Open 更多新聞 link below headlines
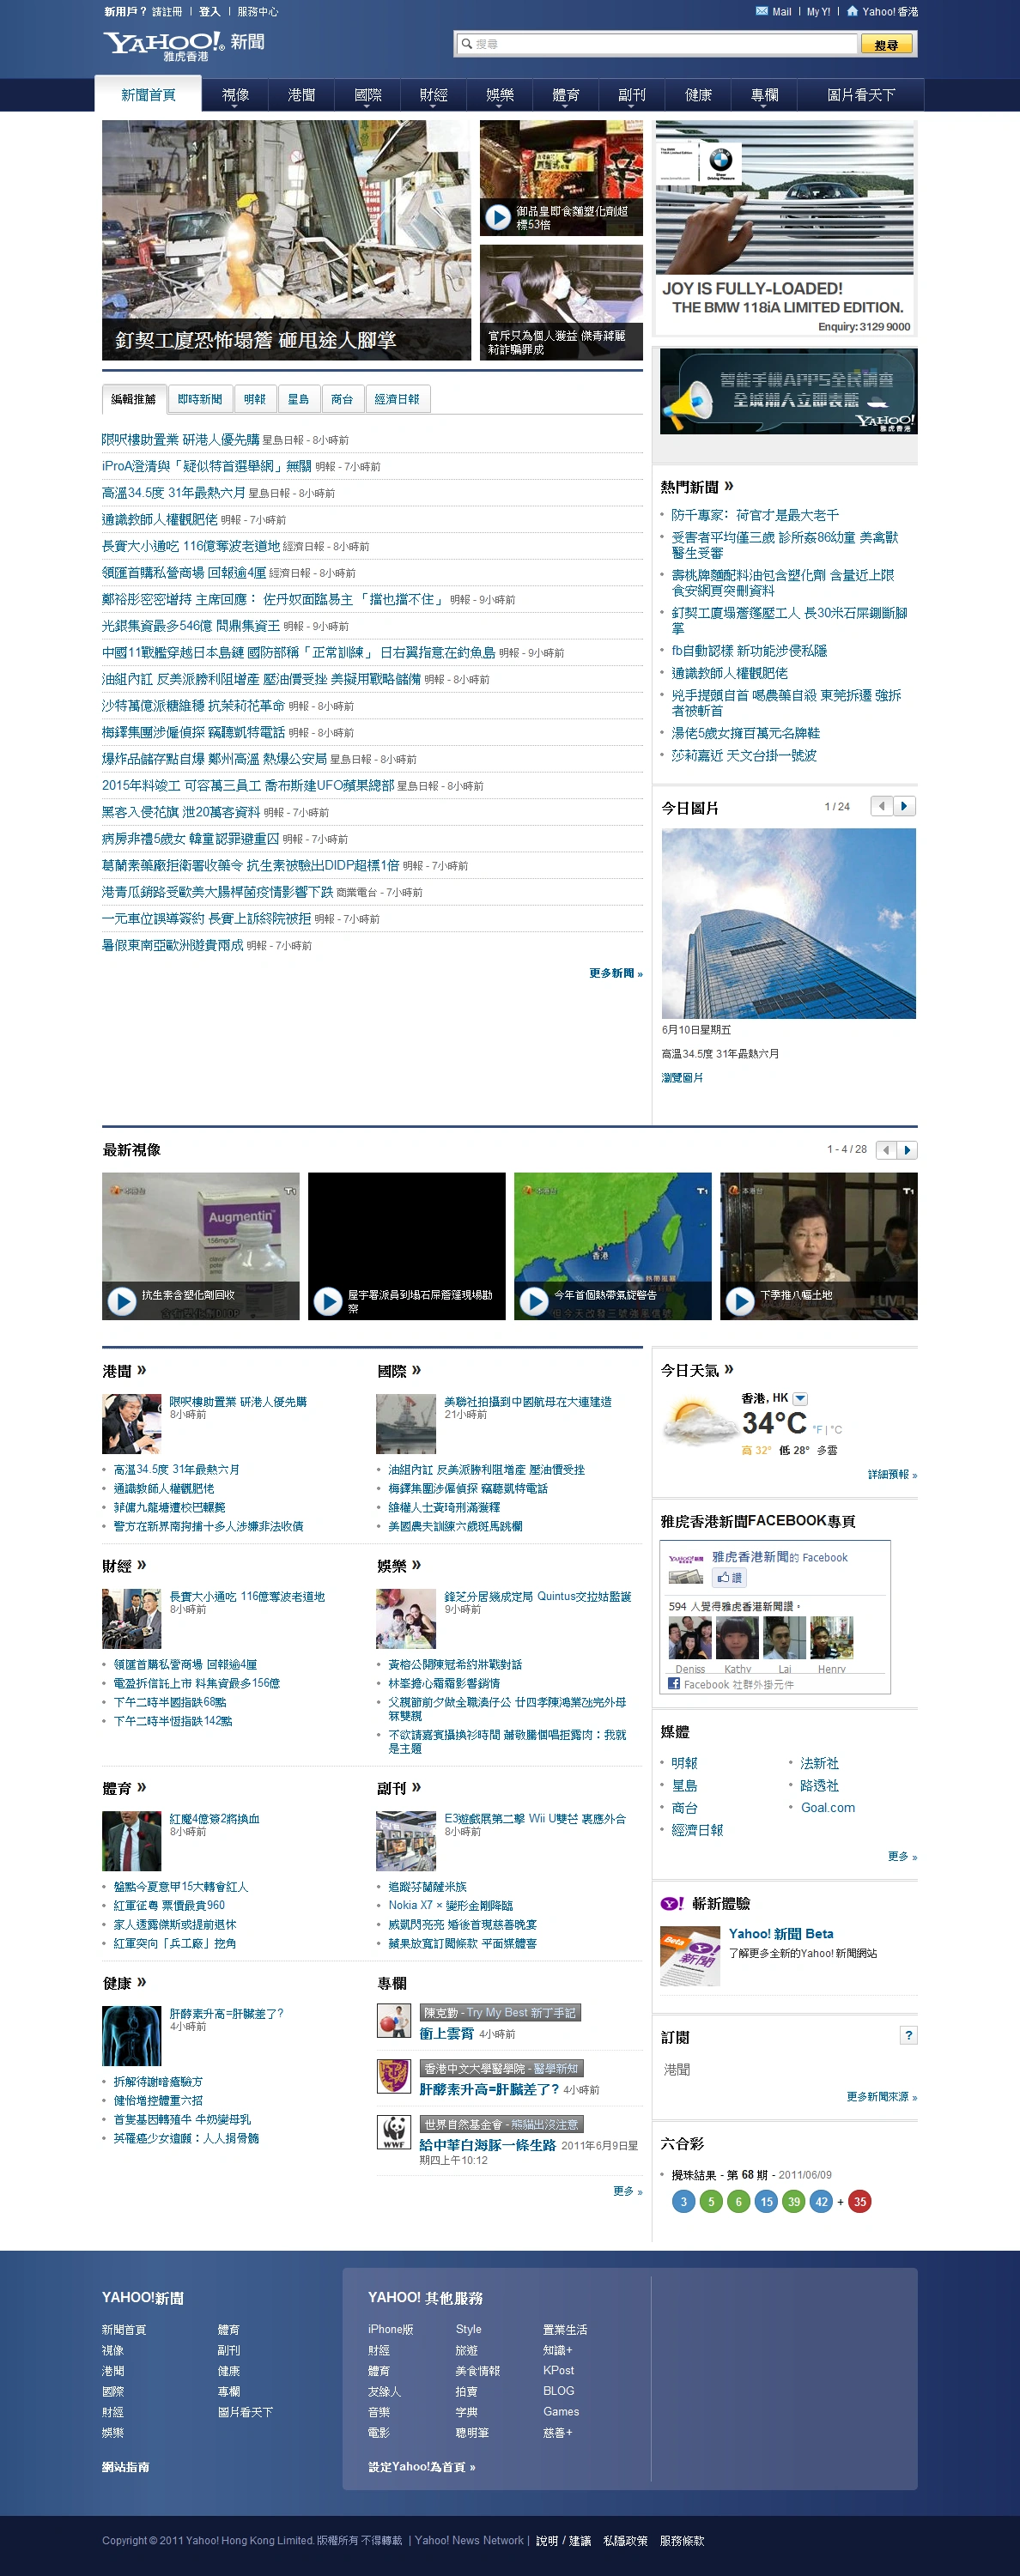1020x2576 pixels. (x=616, y=973)
